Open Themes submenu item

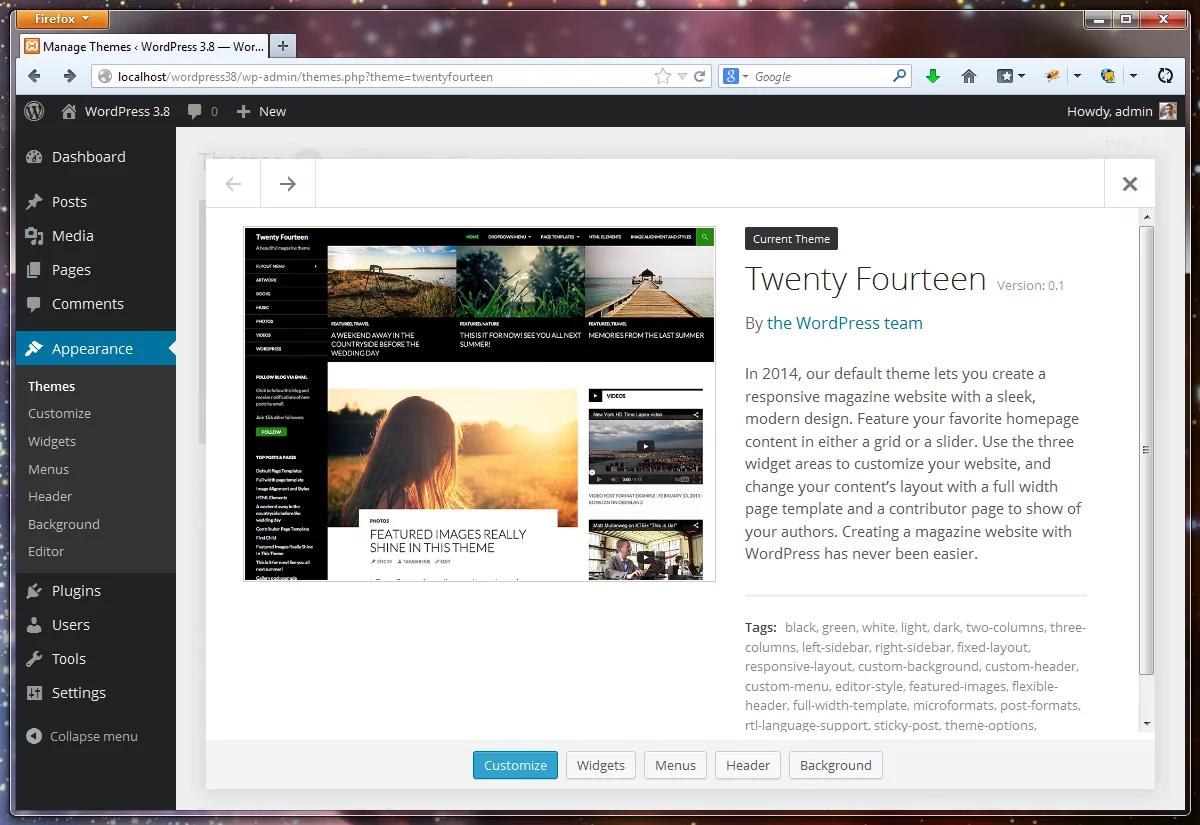[x=52, y=386]
